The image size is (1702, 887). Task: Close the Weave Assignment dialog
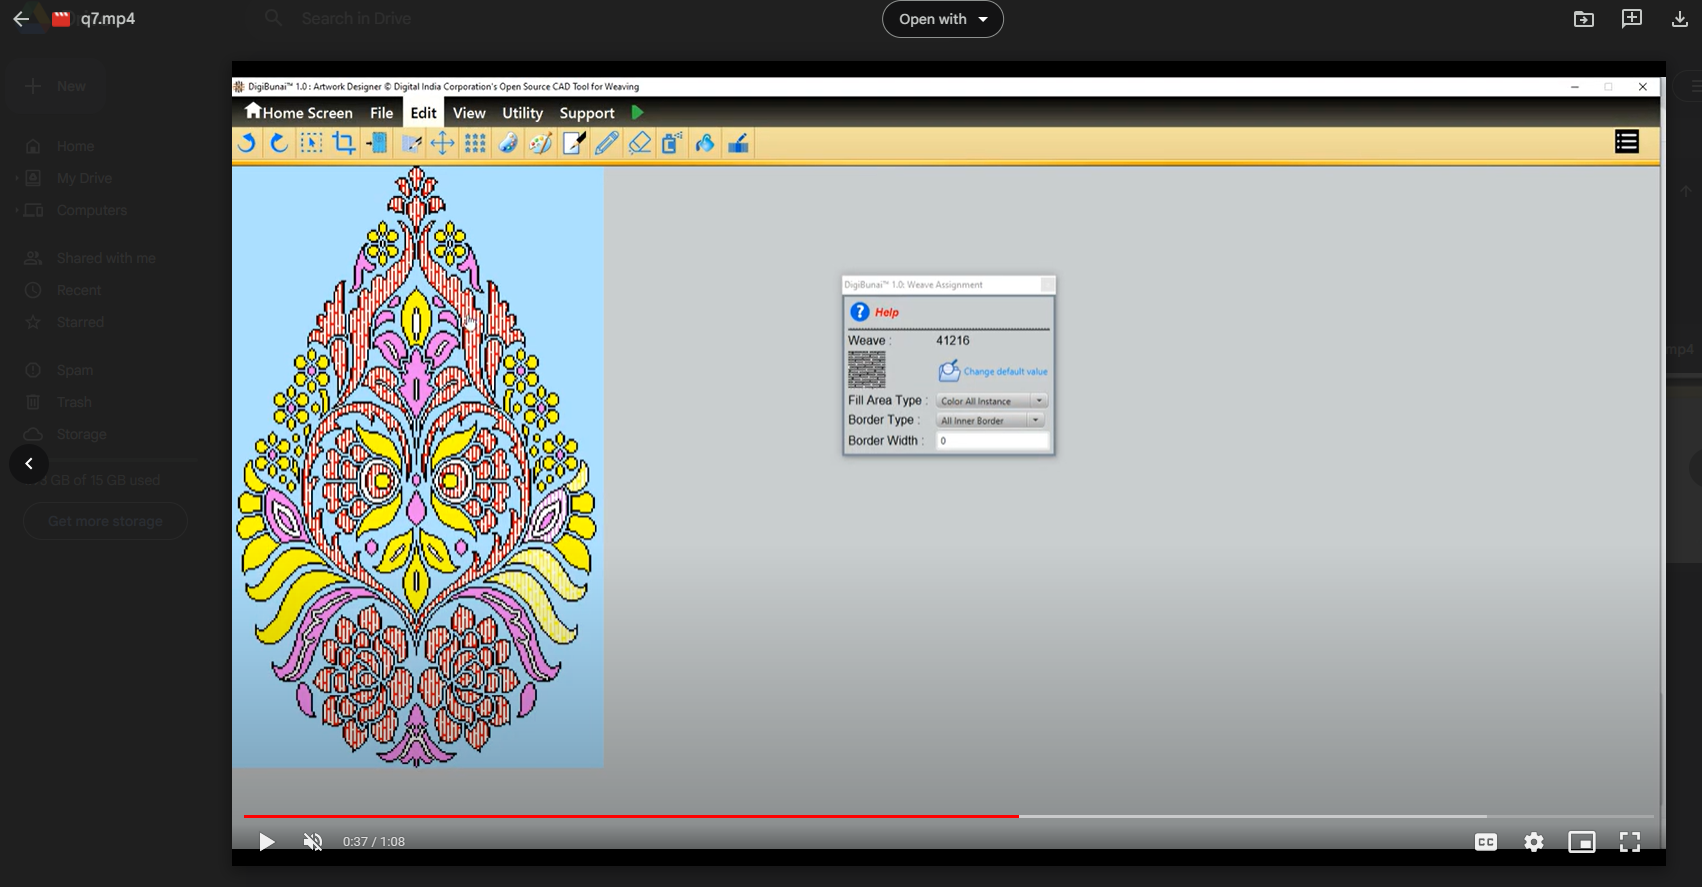[x=1047, y=285]
